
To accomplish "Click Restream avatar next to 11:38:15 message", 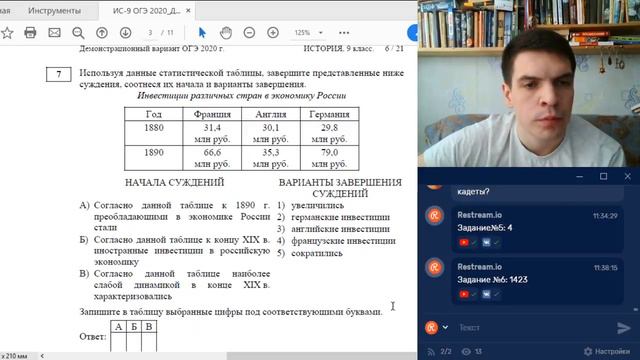I will [x=435, y=267].
